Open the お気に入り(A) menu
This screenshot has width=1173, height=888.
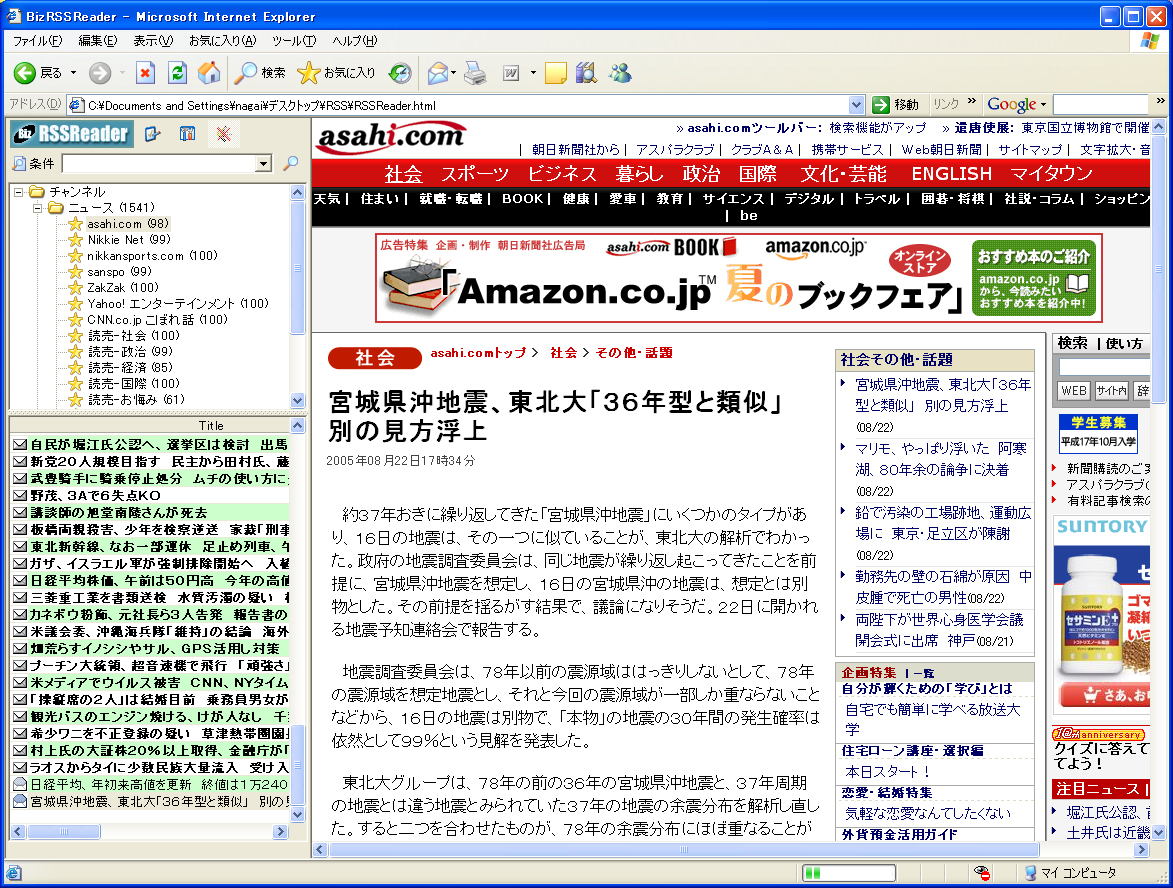pos(222,40)
